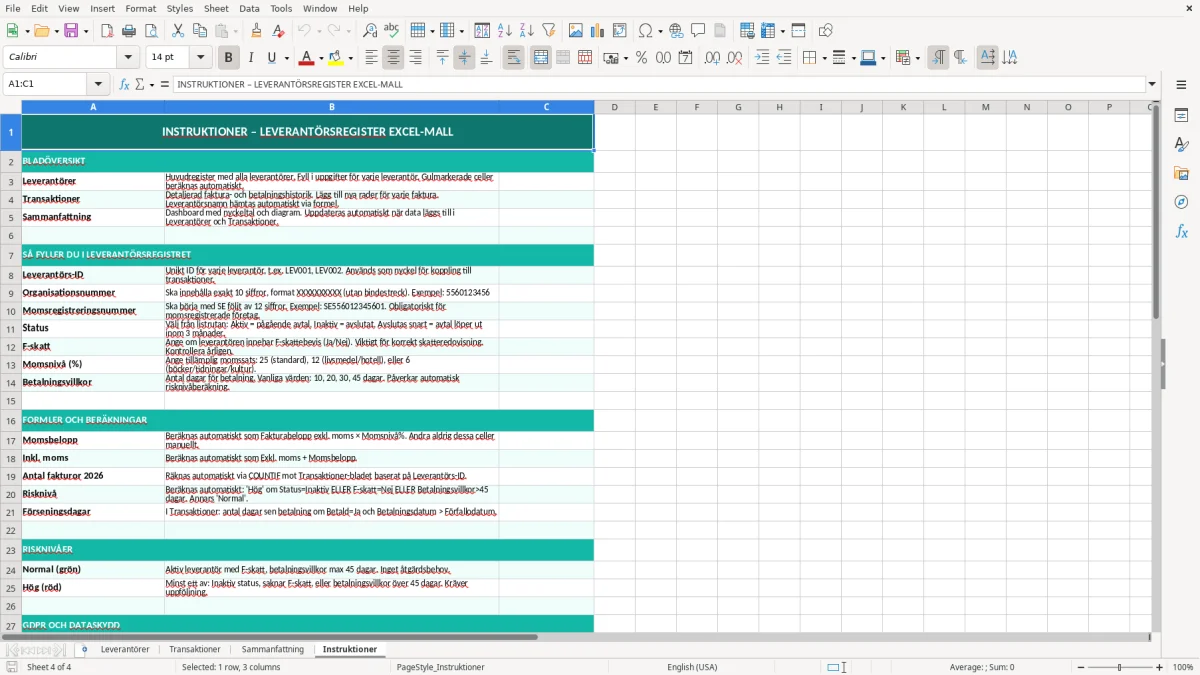Save the document with the Save icon
Viewport: 1200px width, 675px height.
[70, 31]
